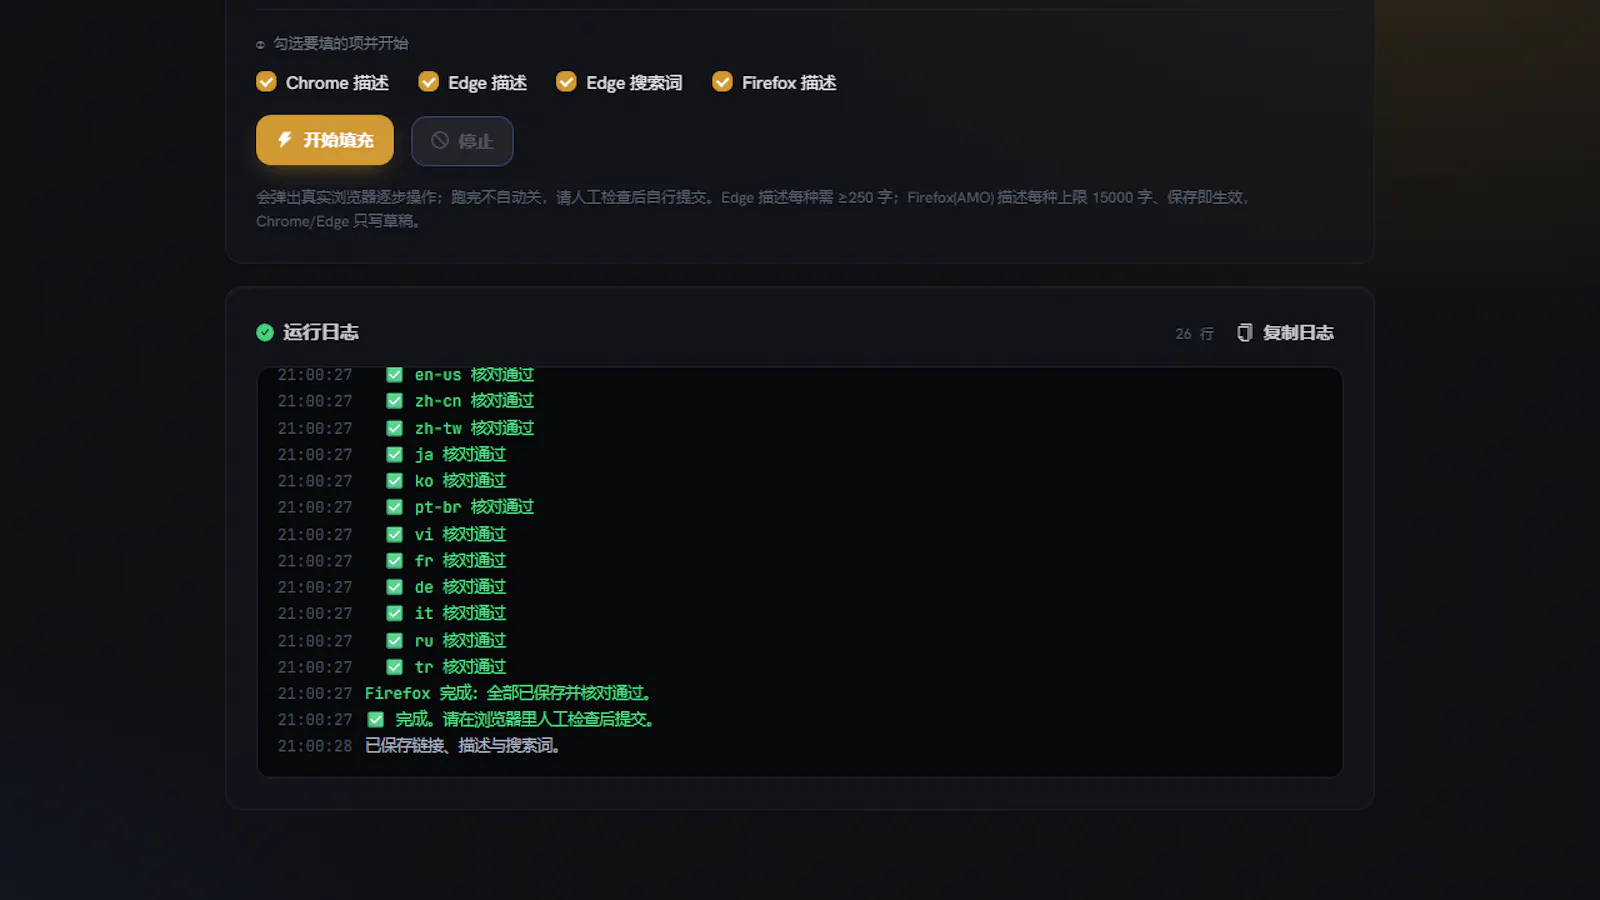Image resolution: width=1600 pixels, height=900 pixels.
Task: Click the 停止 button
Action: tap(462, 141)
